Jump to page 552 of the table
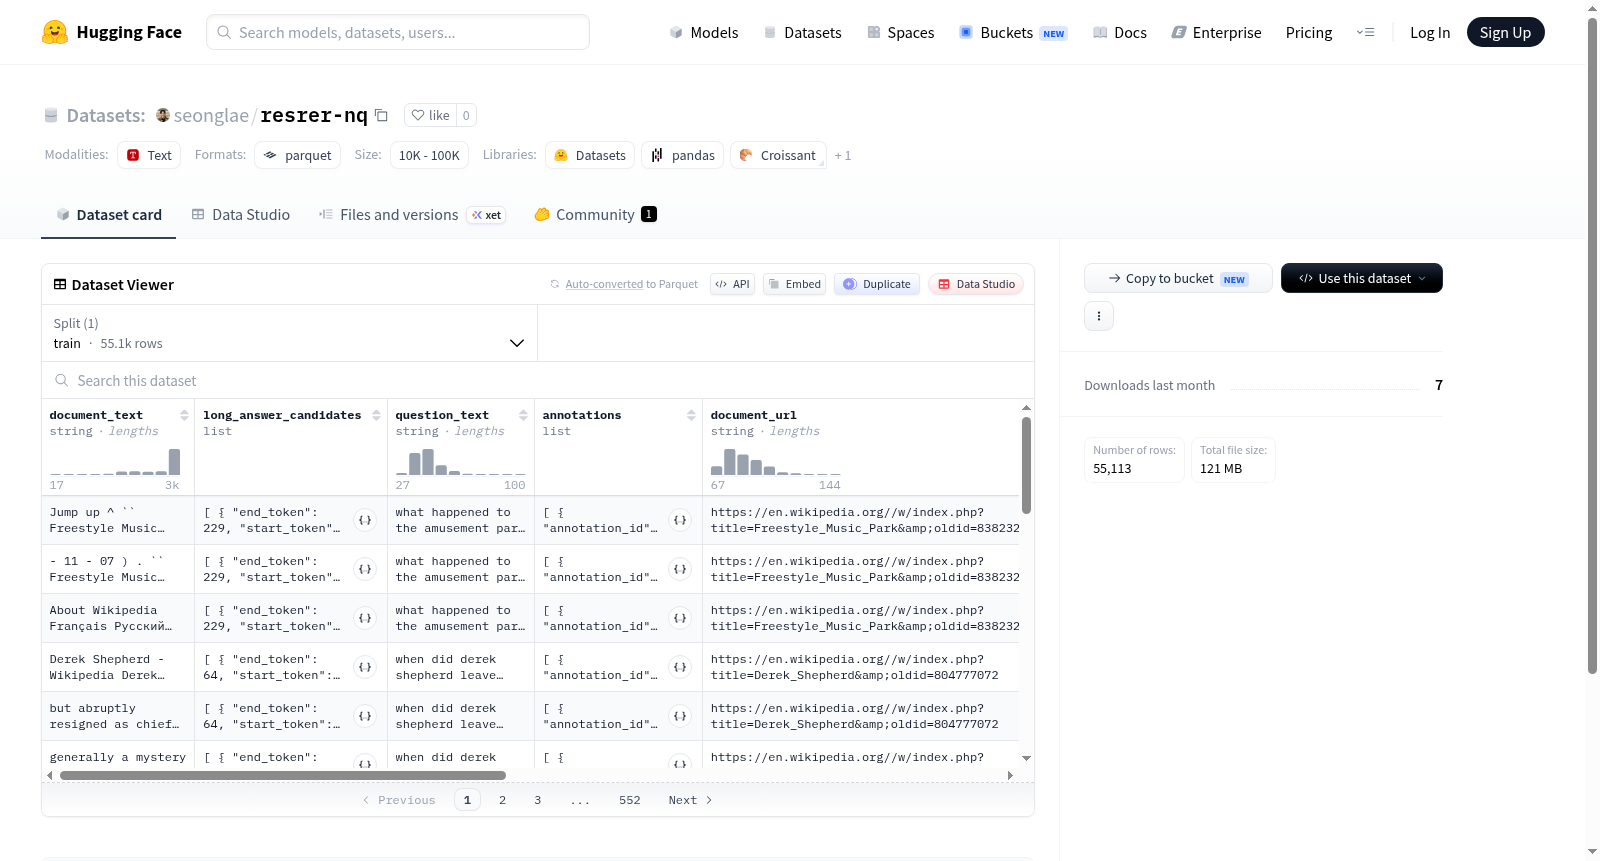The width and height of the screenshot is (1600, 861). coord(629,800)
